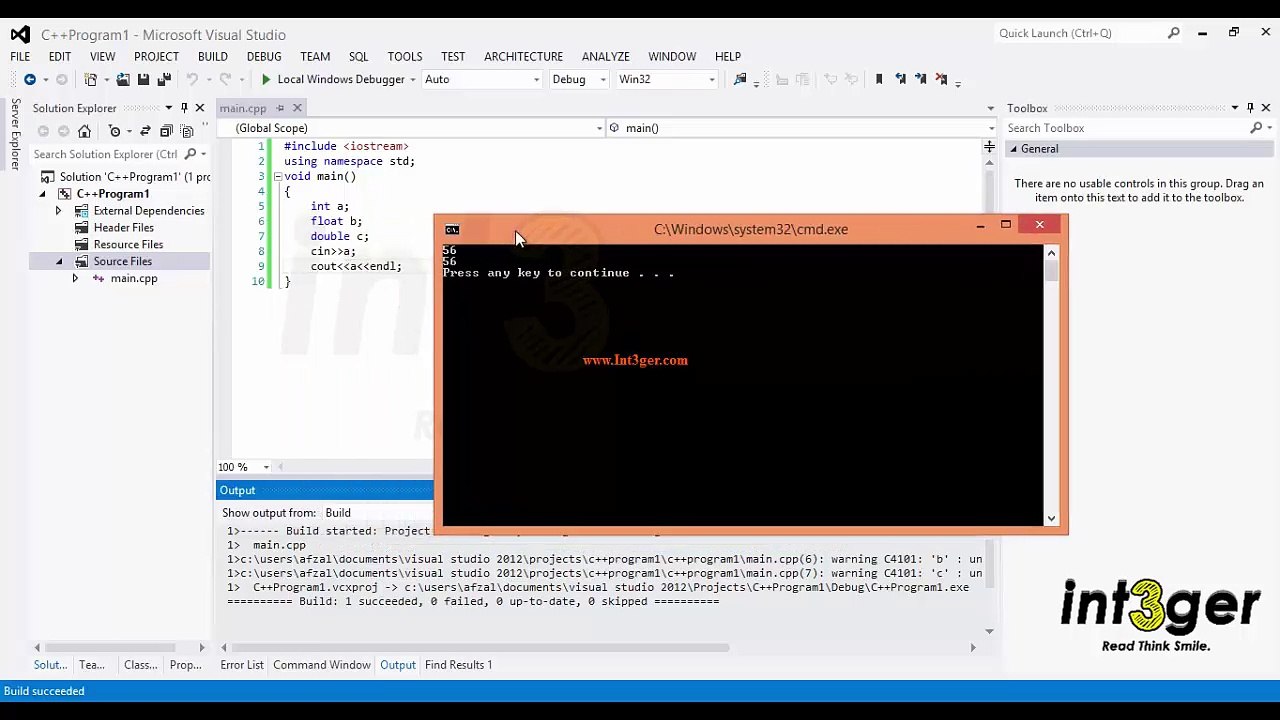Open the Server Explorer side tab
This screenshot has height=720, width=1280.
(x=14, y=136)
